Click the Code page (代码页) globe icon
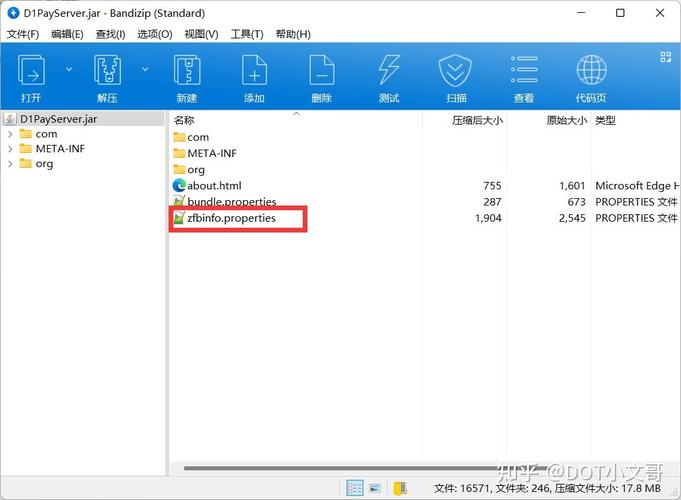 591,70
